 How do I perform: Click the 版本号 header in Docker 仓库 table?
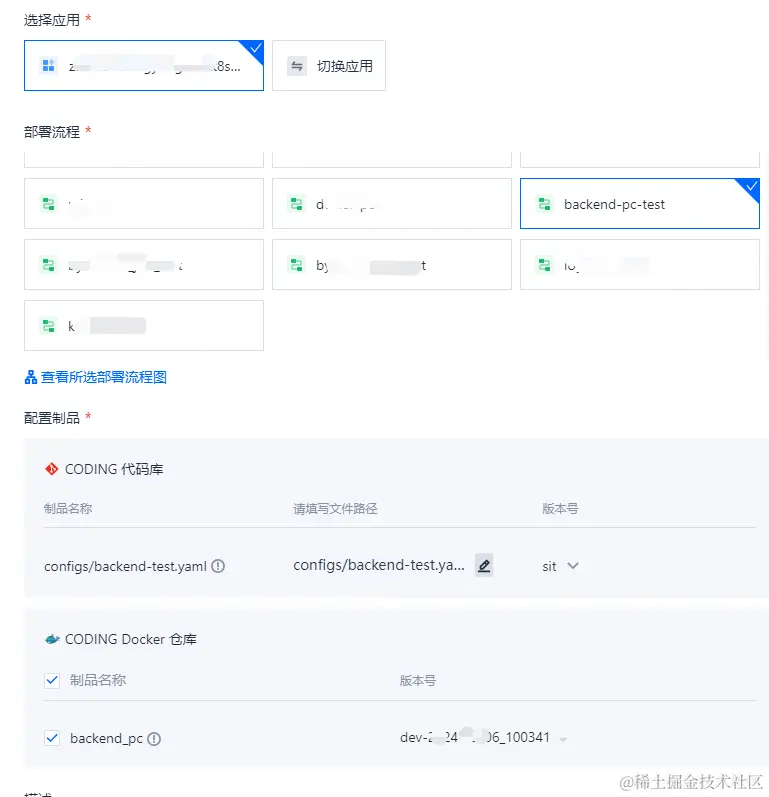pyautogui.click(x=418, y=681)
